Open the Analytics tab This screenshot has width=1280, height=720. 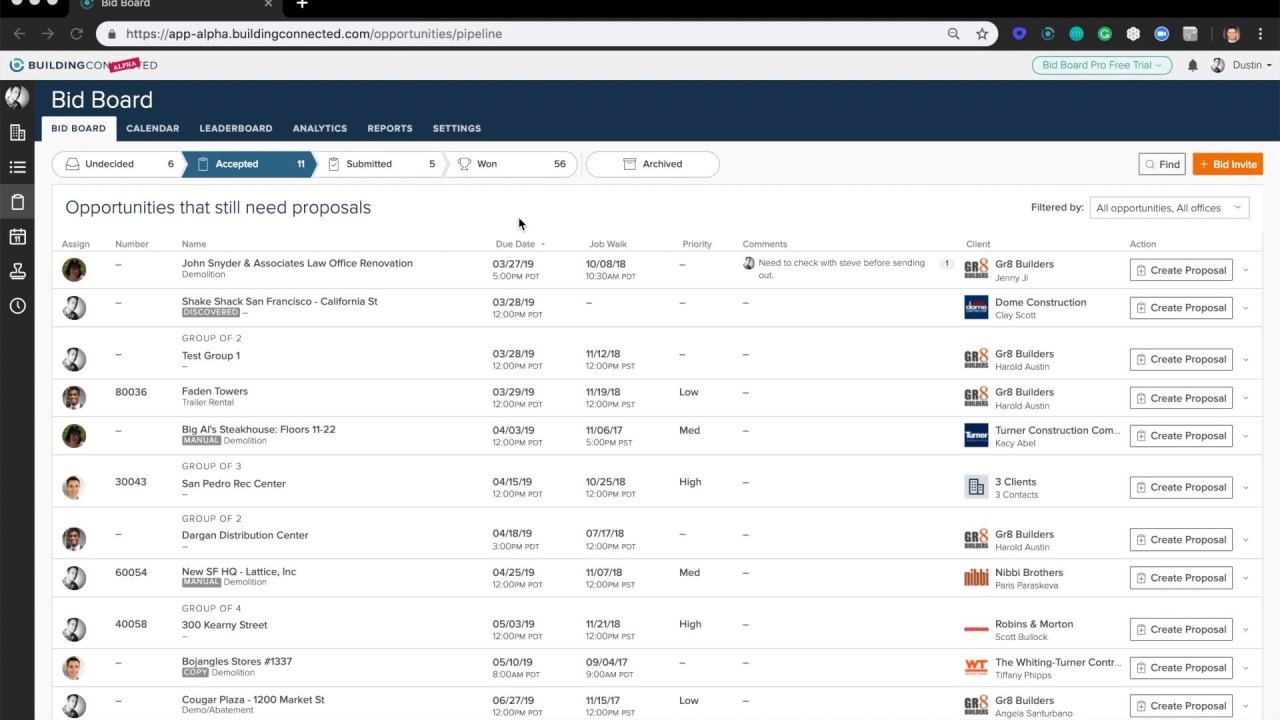pos(320,128)
